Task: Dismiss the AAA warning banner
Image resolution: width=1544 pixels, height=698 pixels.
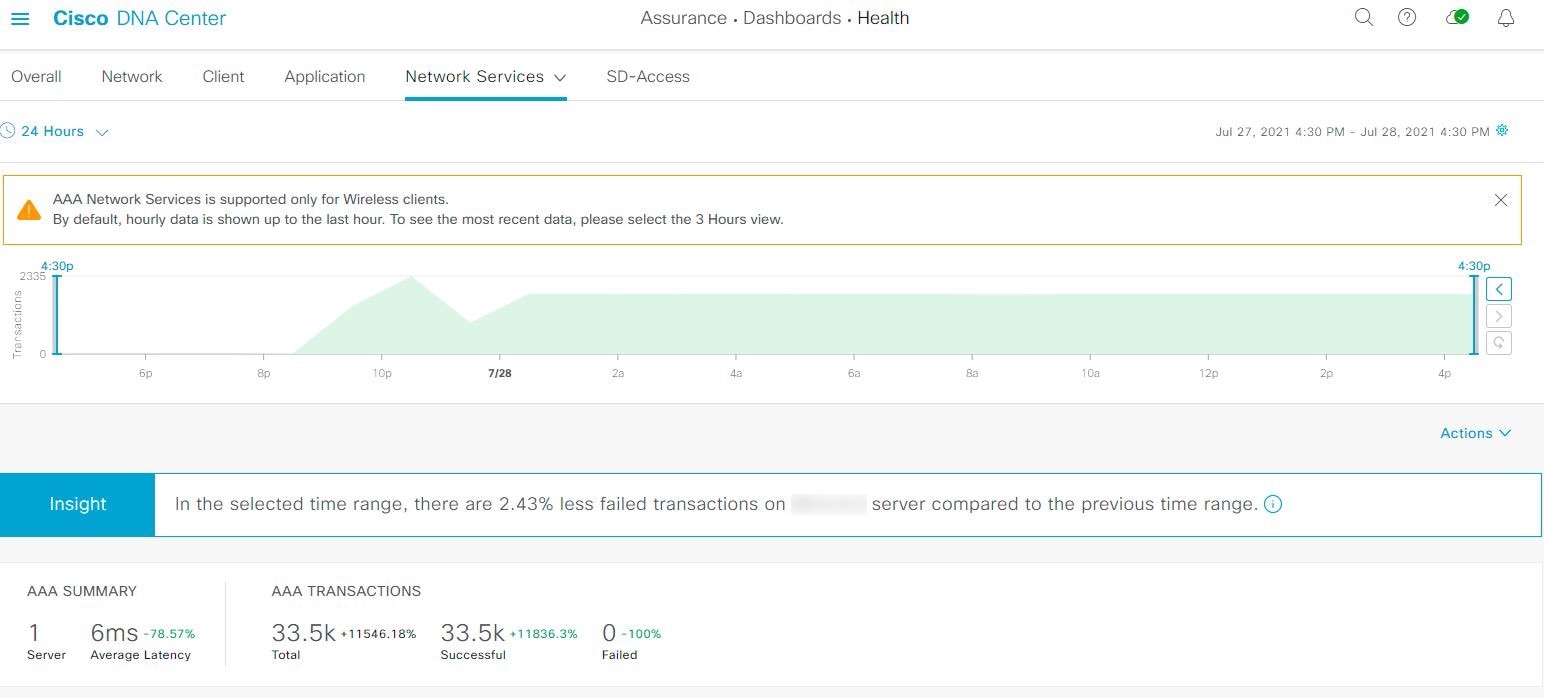Action: [x=1500, y=200]
